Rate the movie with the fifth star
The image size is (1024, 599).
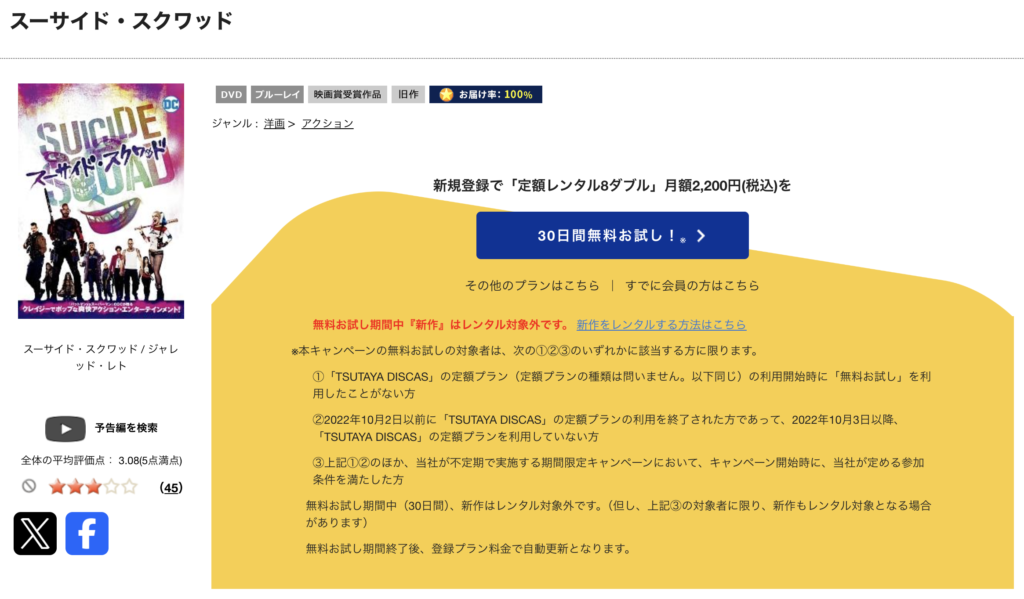129,487
